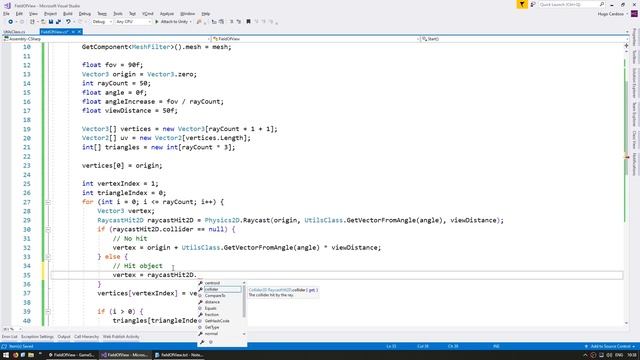Click the Save file toolbar icon
640x360 pixels.
coord(51,22)
